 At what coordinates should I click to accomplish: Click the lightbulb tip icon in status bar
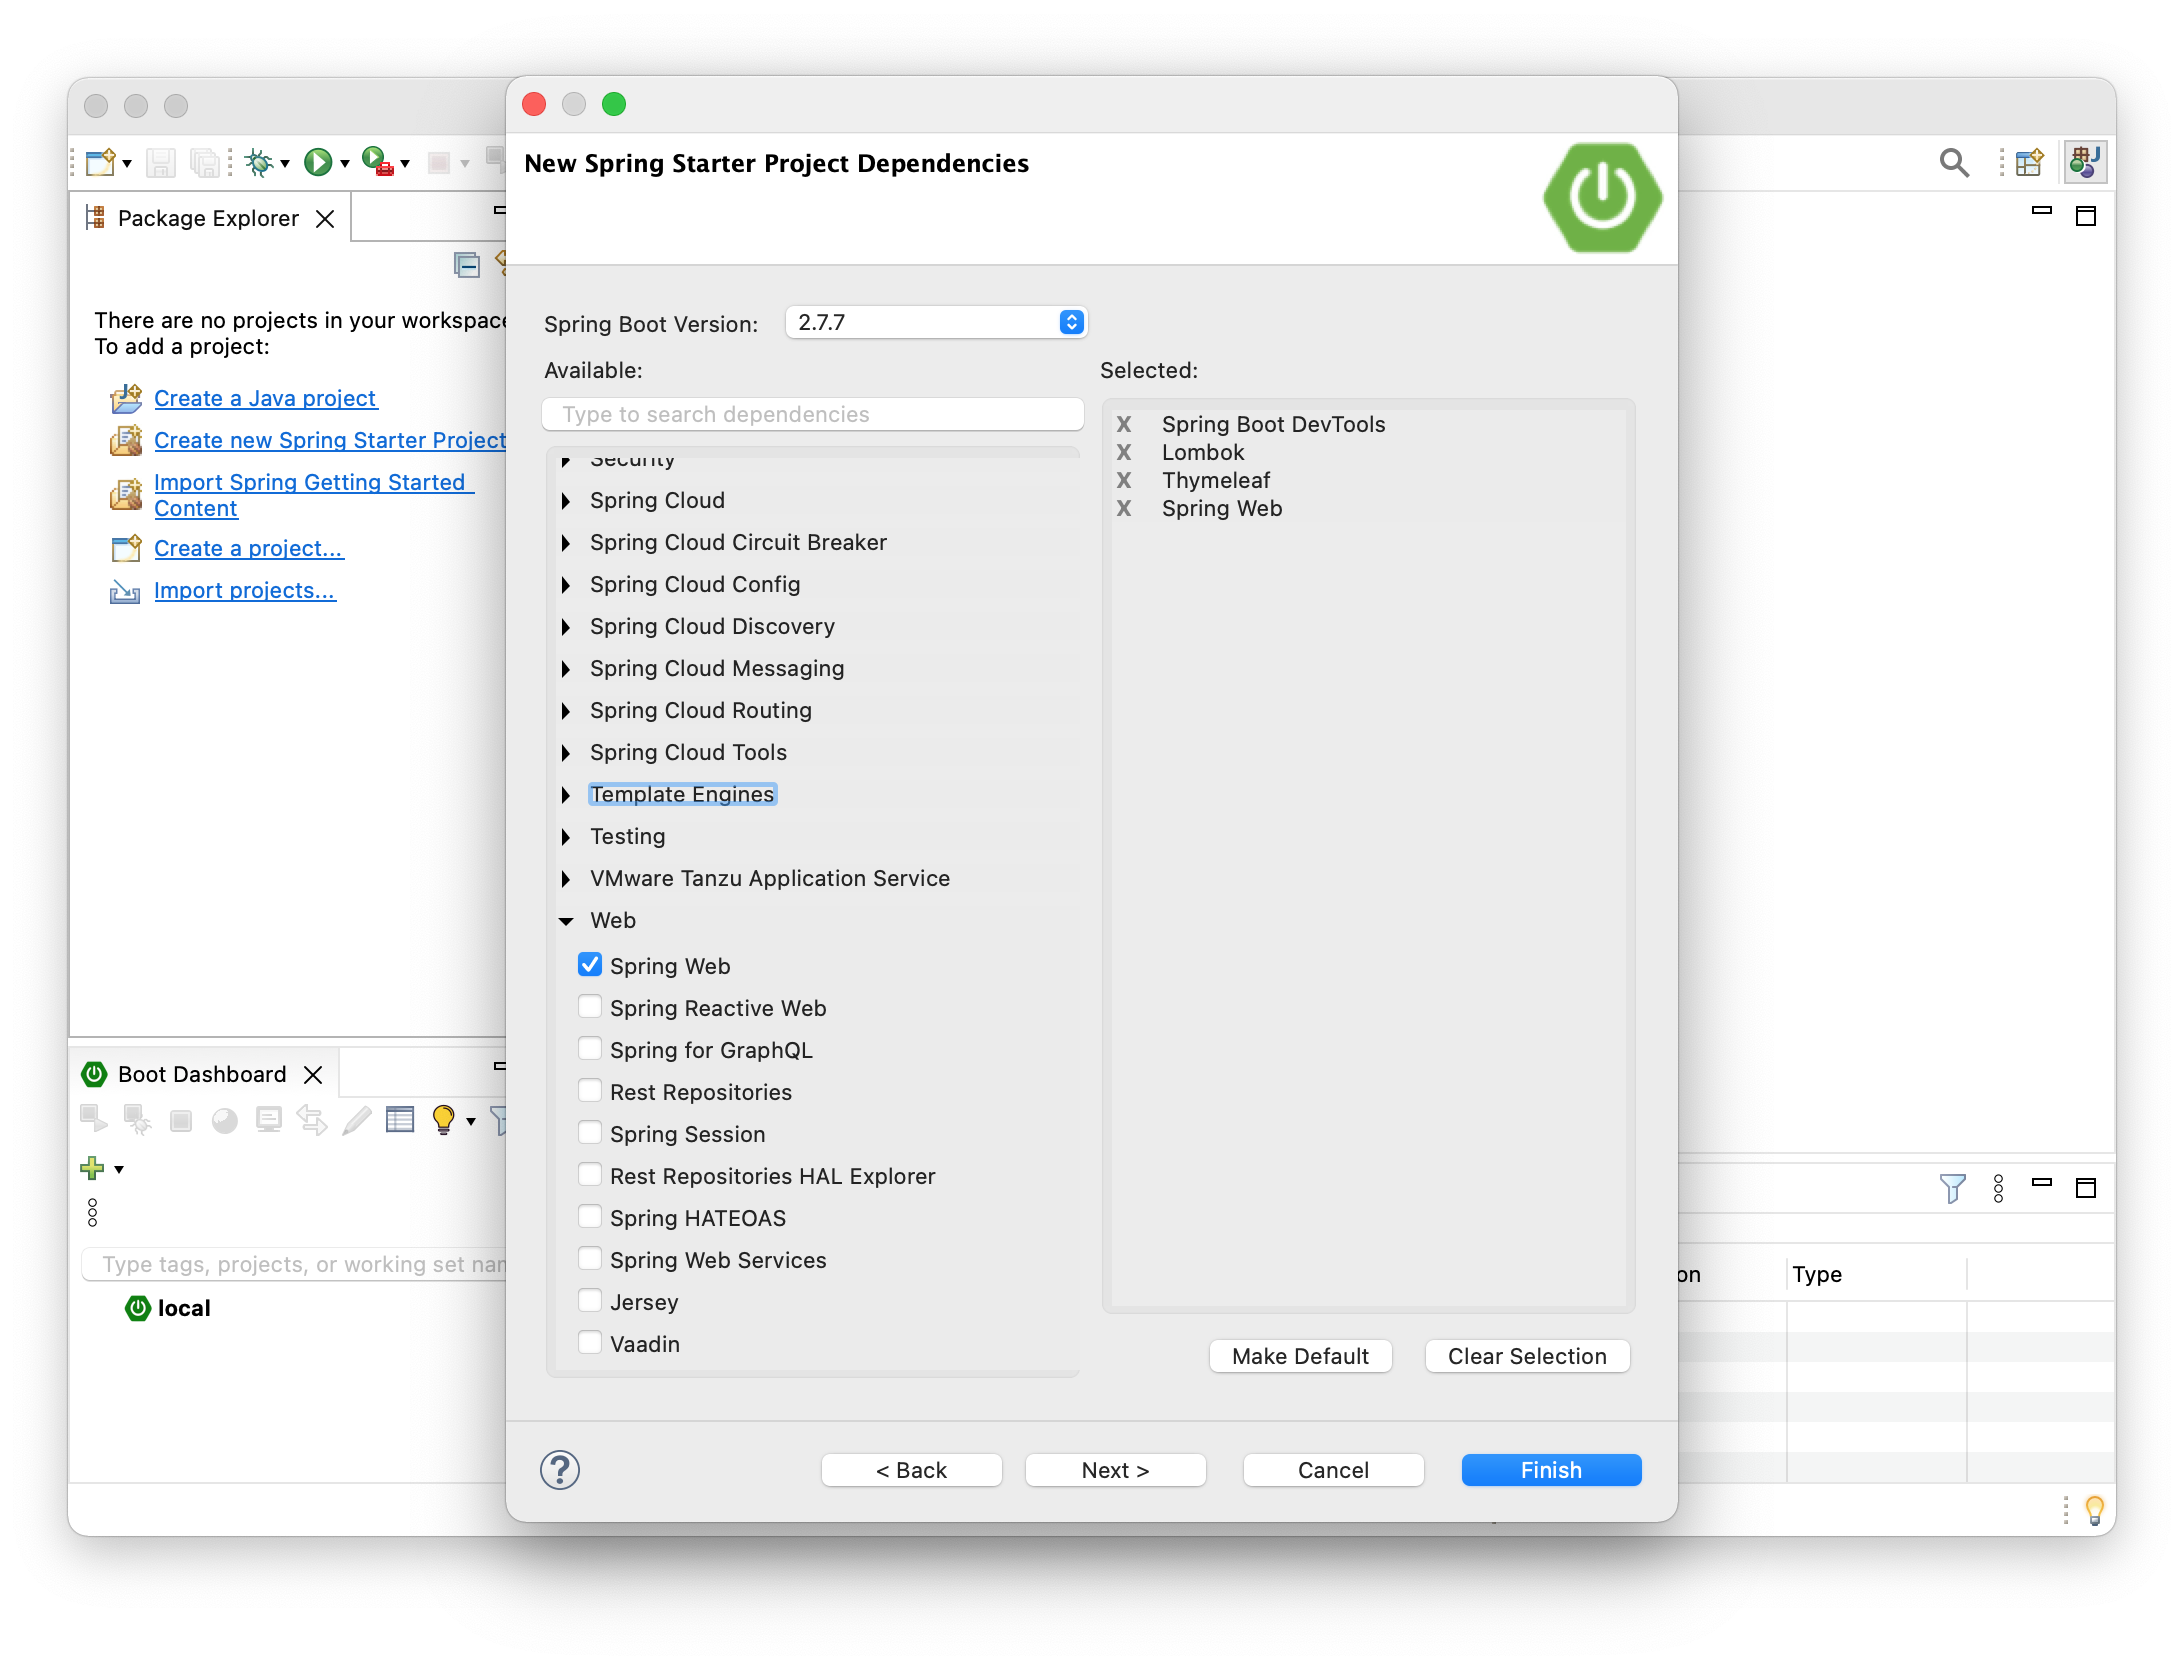(x=2094, y=1510)
